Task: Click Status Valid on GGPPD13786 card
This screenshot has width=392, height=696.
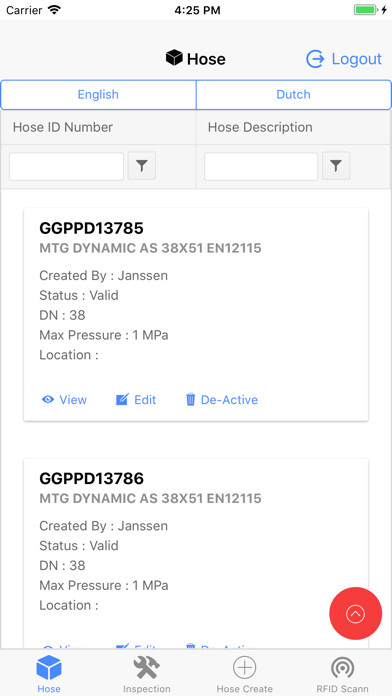Action: click(x=79, y=546)
